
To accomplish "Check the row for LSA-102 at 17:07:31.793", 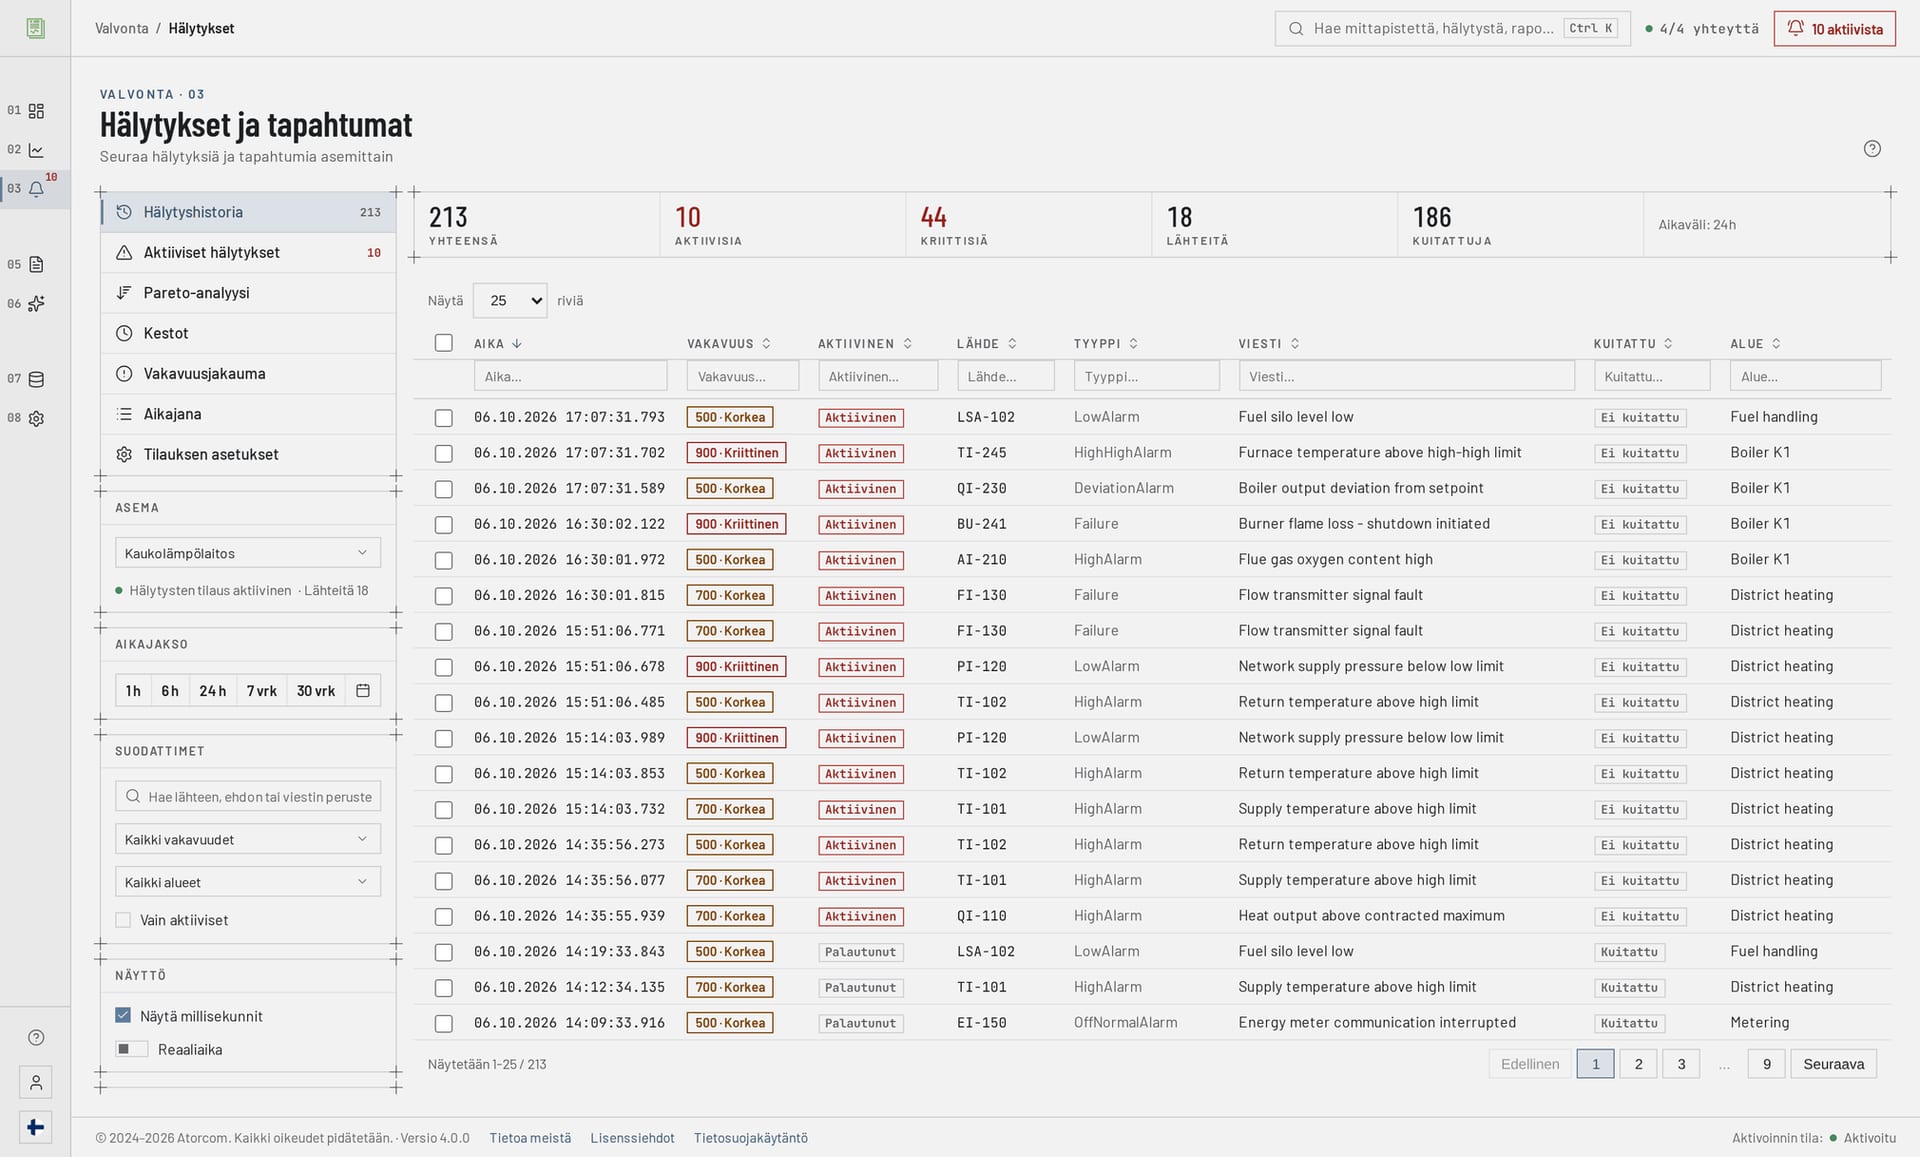I will point(444,418).
